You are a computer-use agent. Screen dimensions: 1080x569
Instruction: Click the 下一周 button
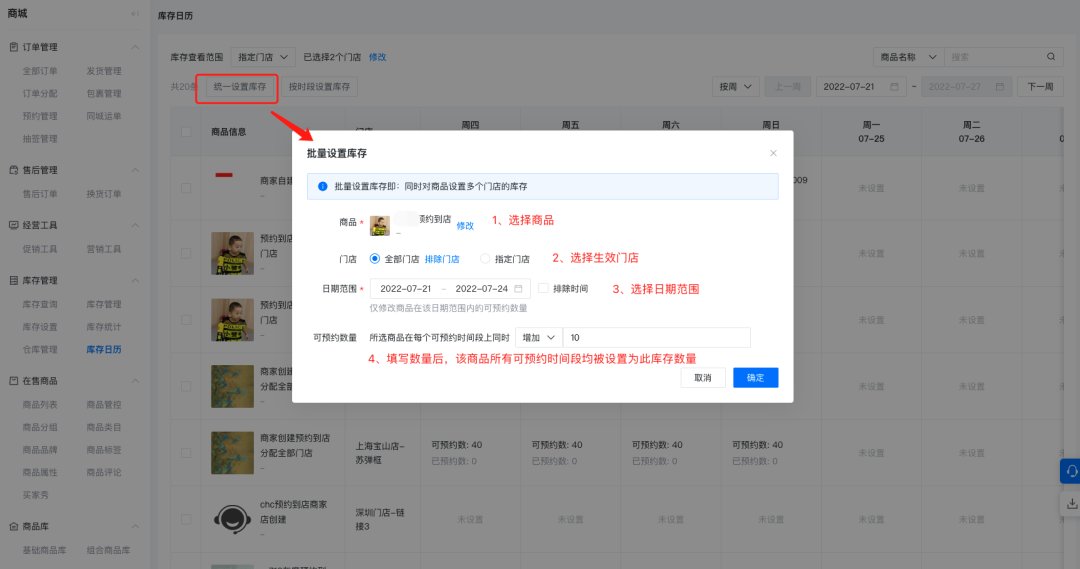(1041, 87)
